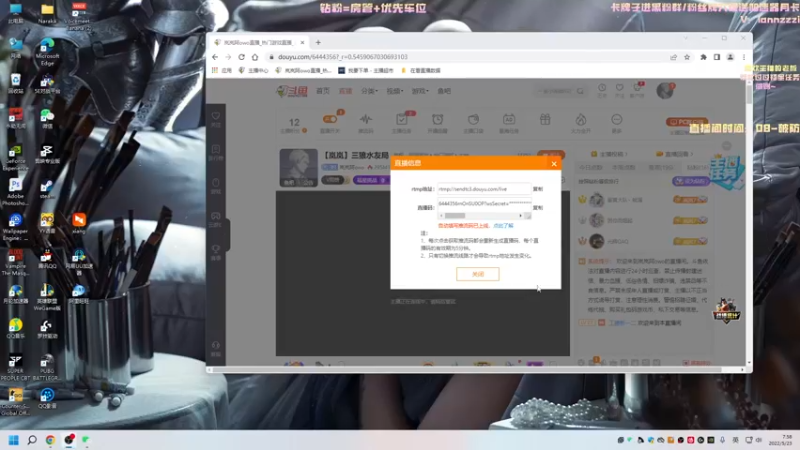Share this page via the address bar icon
Image resolution: width=800 pixels, height=450 pixels.
tap(673, 57)
